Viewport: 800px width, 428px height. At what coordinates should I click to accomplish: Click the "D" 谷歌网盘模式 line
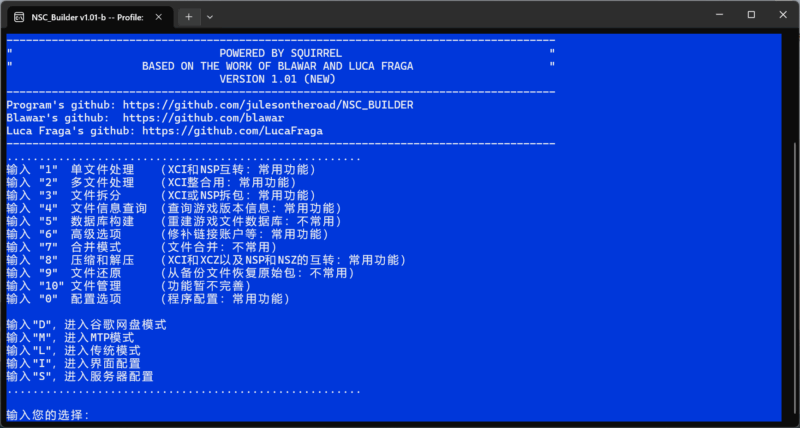[x=87, y=325]
